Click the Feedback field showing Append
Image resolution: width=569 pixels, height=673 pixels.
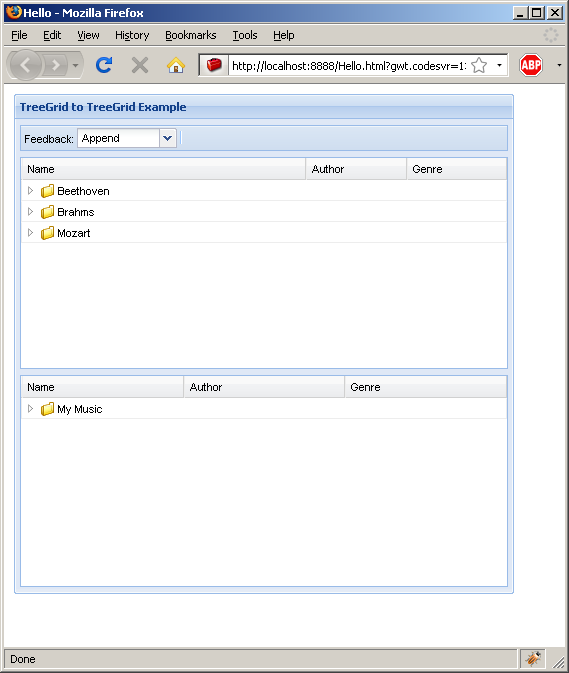[118, 138]
